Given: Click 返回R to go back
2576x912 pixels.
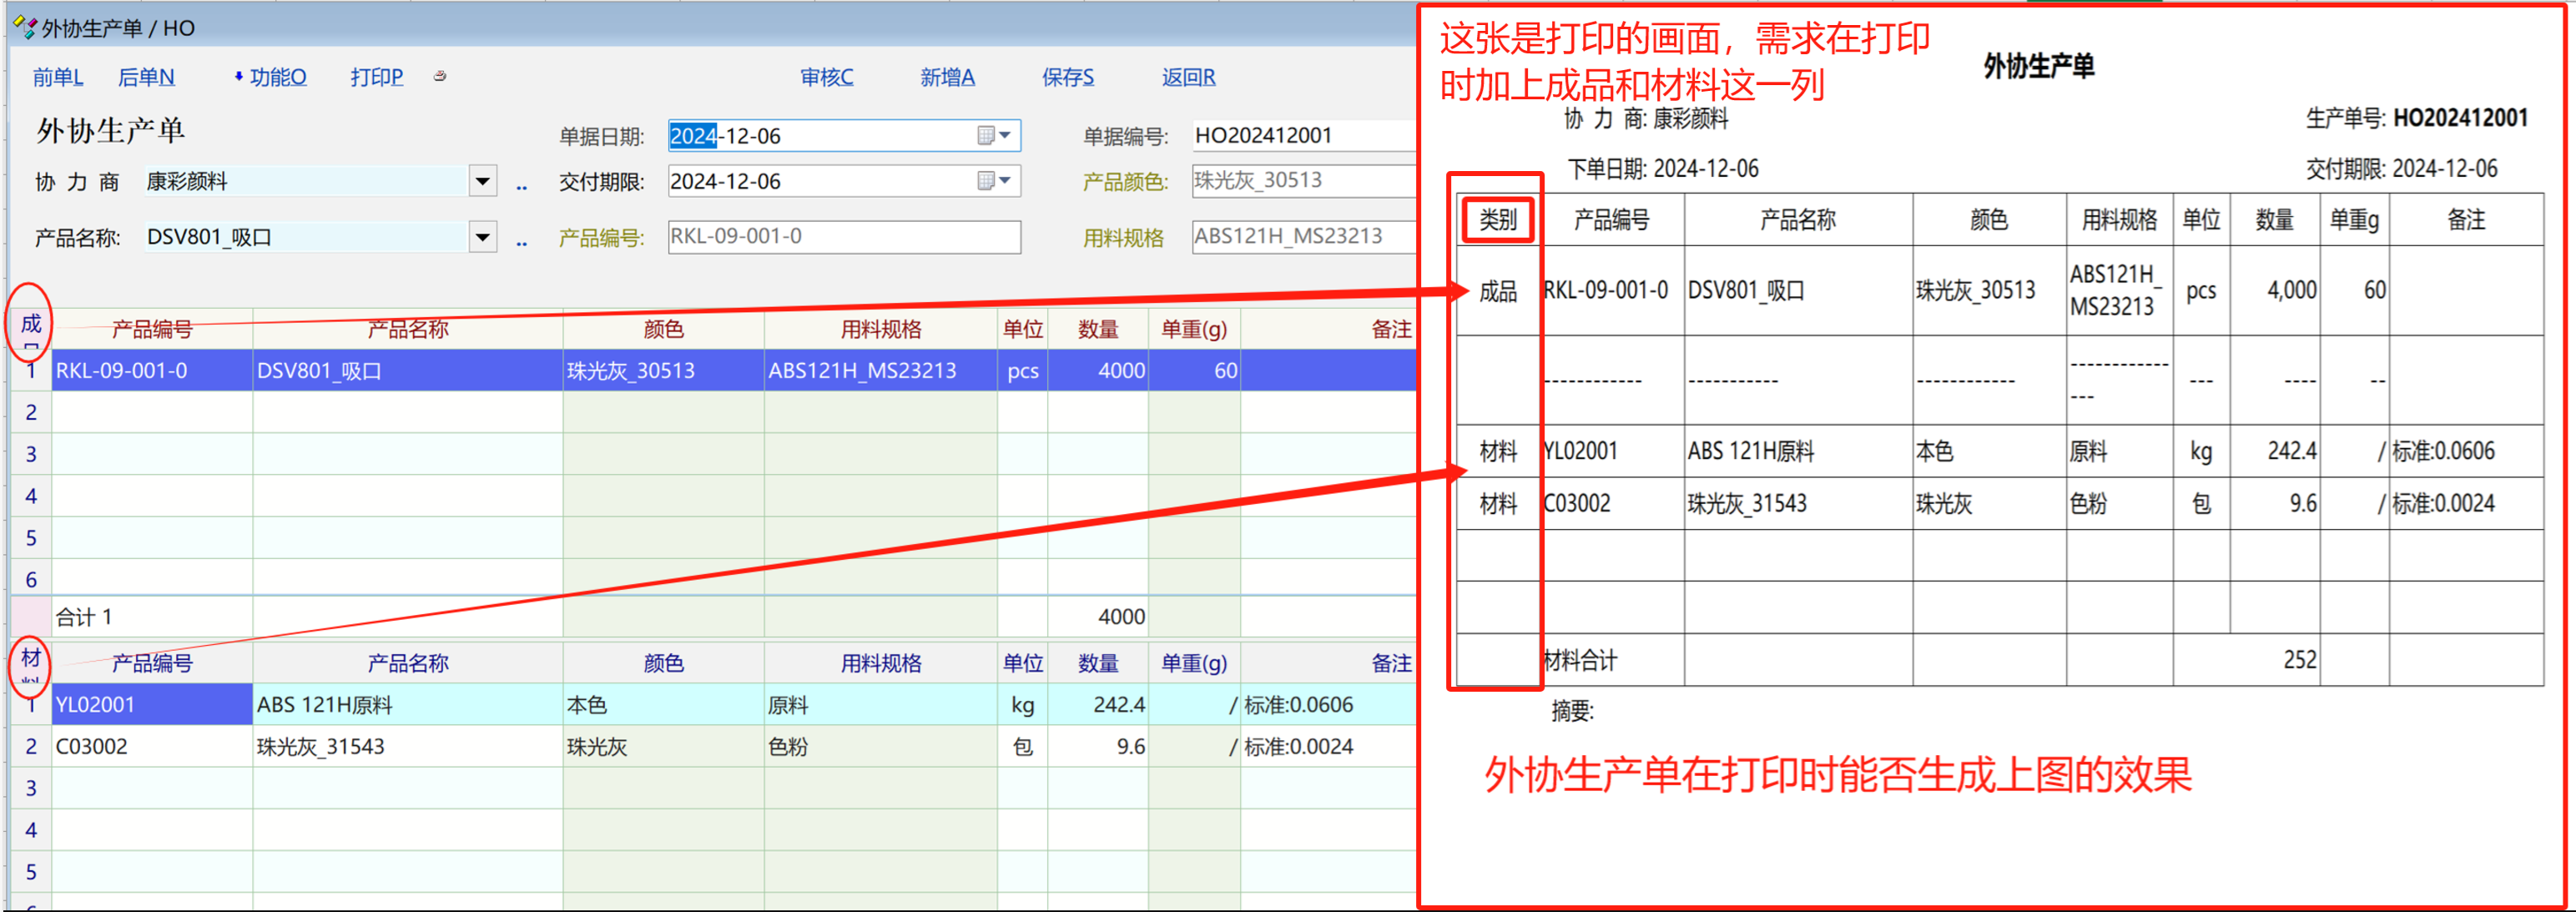Looking at the screenshot, I should tap(1188, 77).
